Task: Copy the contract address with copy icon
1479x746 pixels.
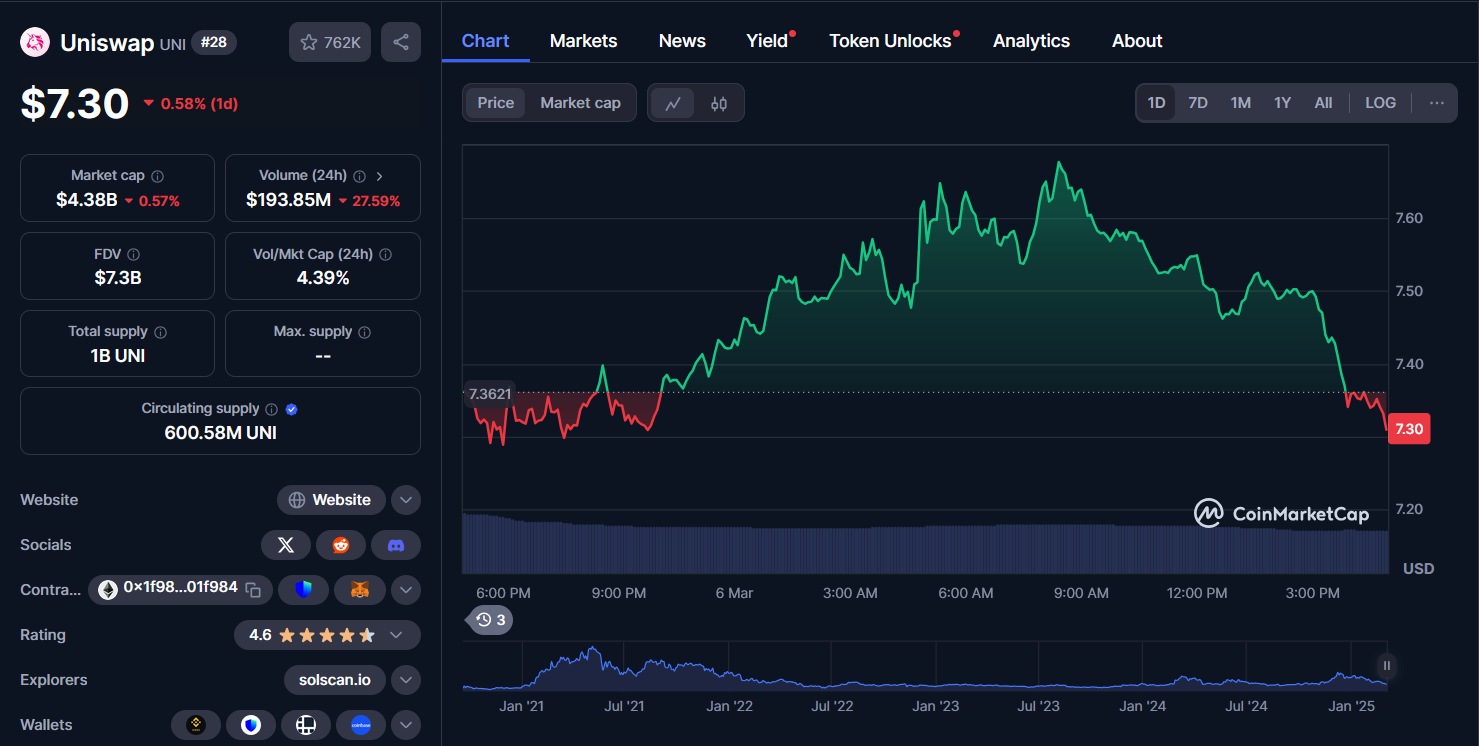Action: [253, 590]
